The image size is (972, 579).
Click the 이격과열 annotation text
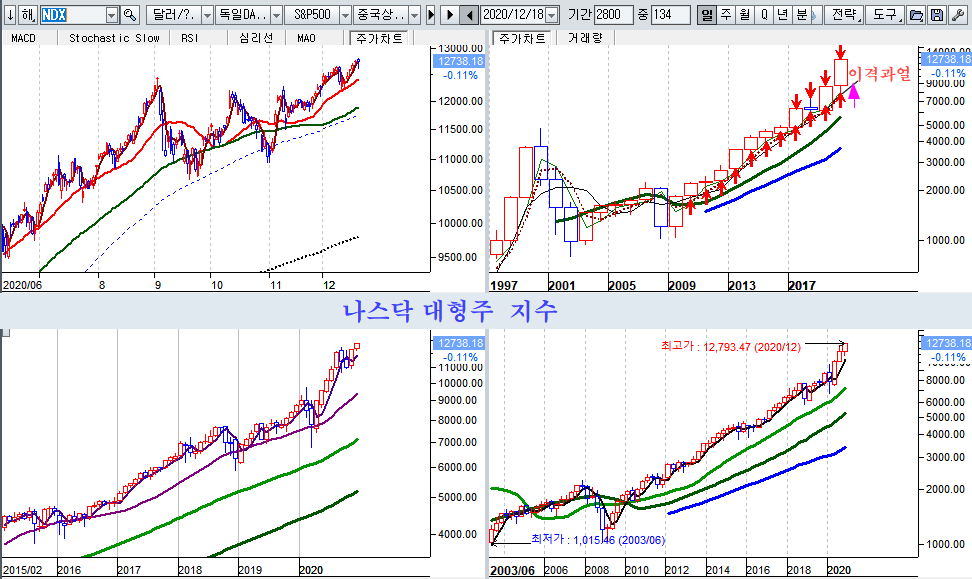tap(880, 74)
